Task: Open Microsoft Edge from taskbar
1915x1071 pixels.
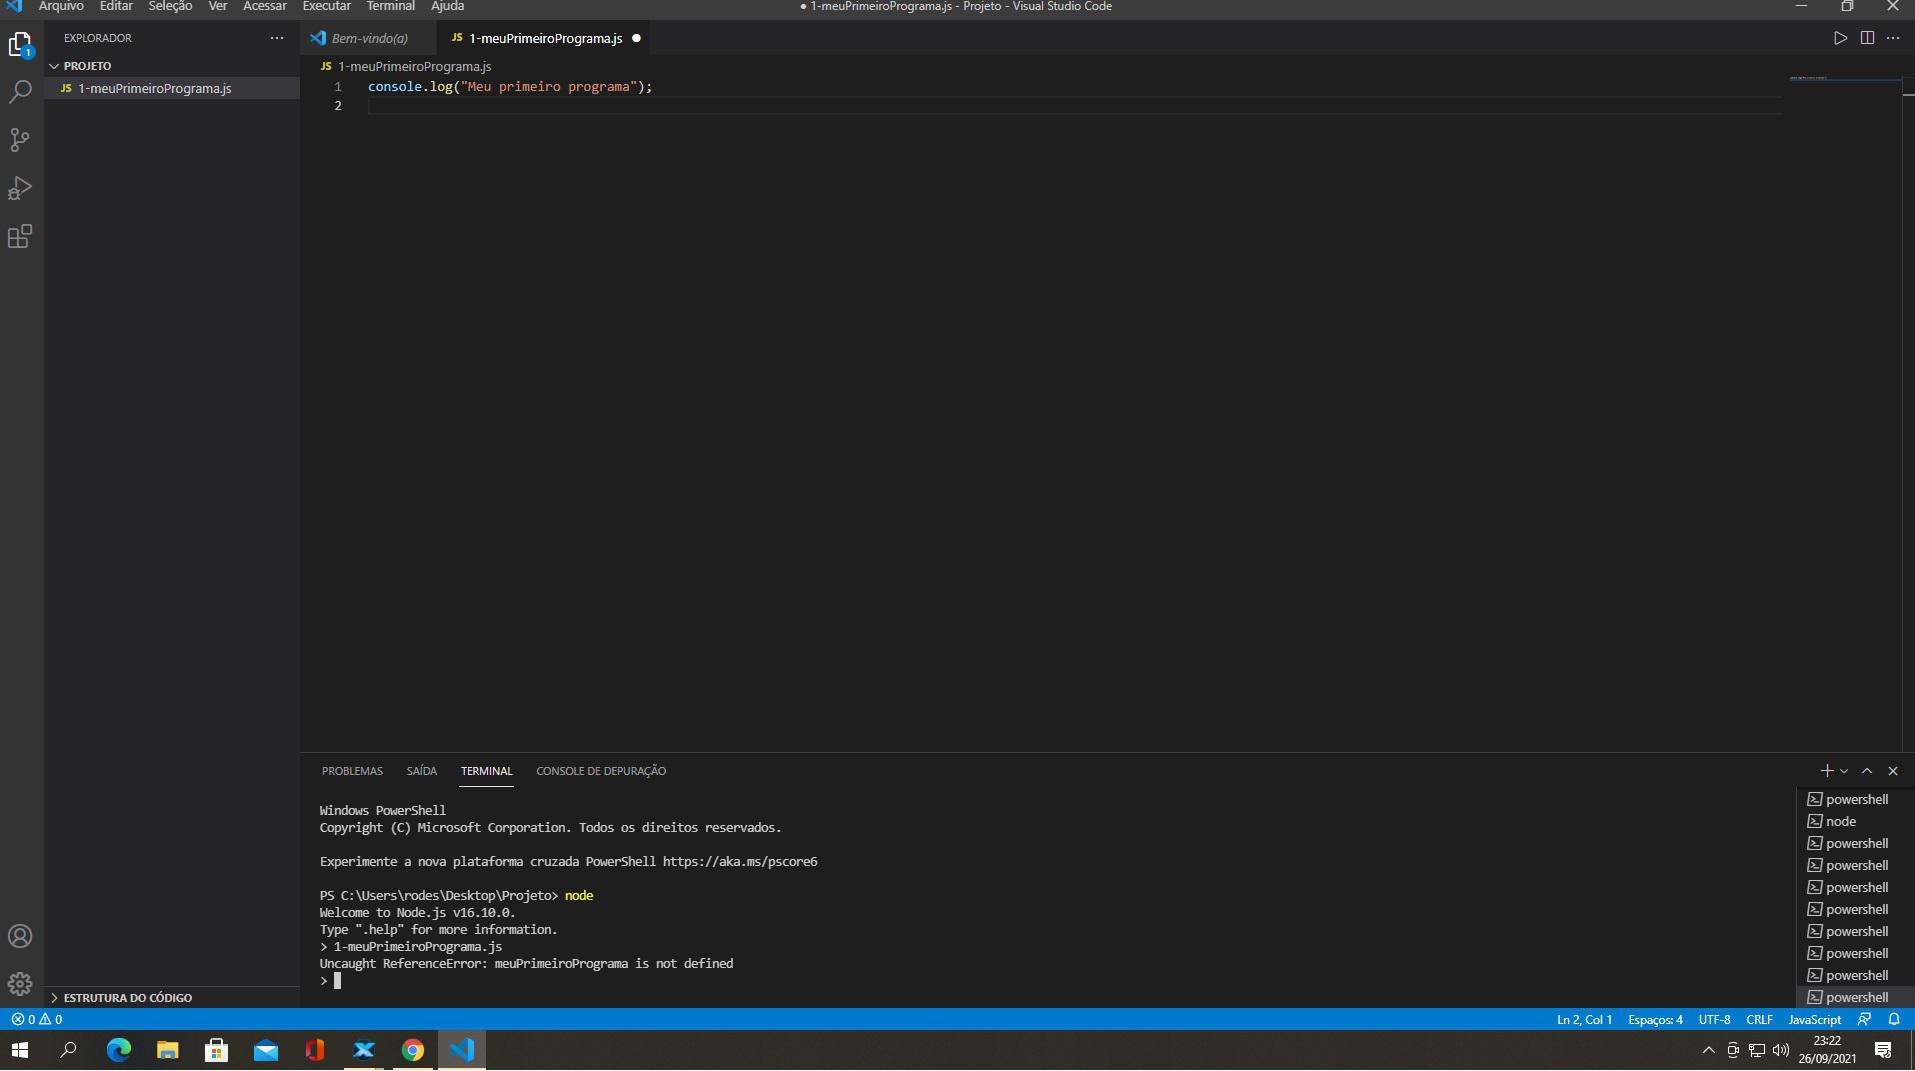Action: pos(118,1050)
